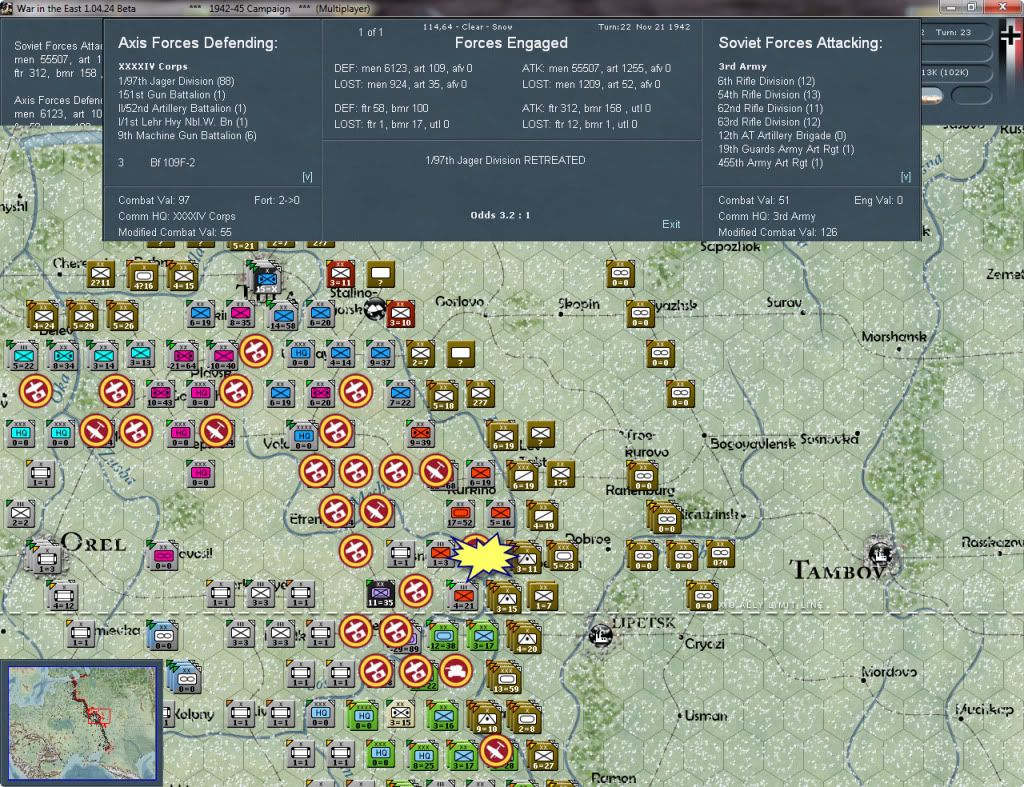Click 'Bf 109F-2' aircraft entry

click(x=172, y=163)
